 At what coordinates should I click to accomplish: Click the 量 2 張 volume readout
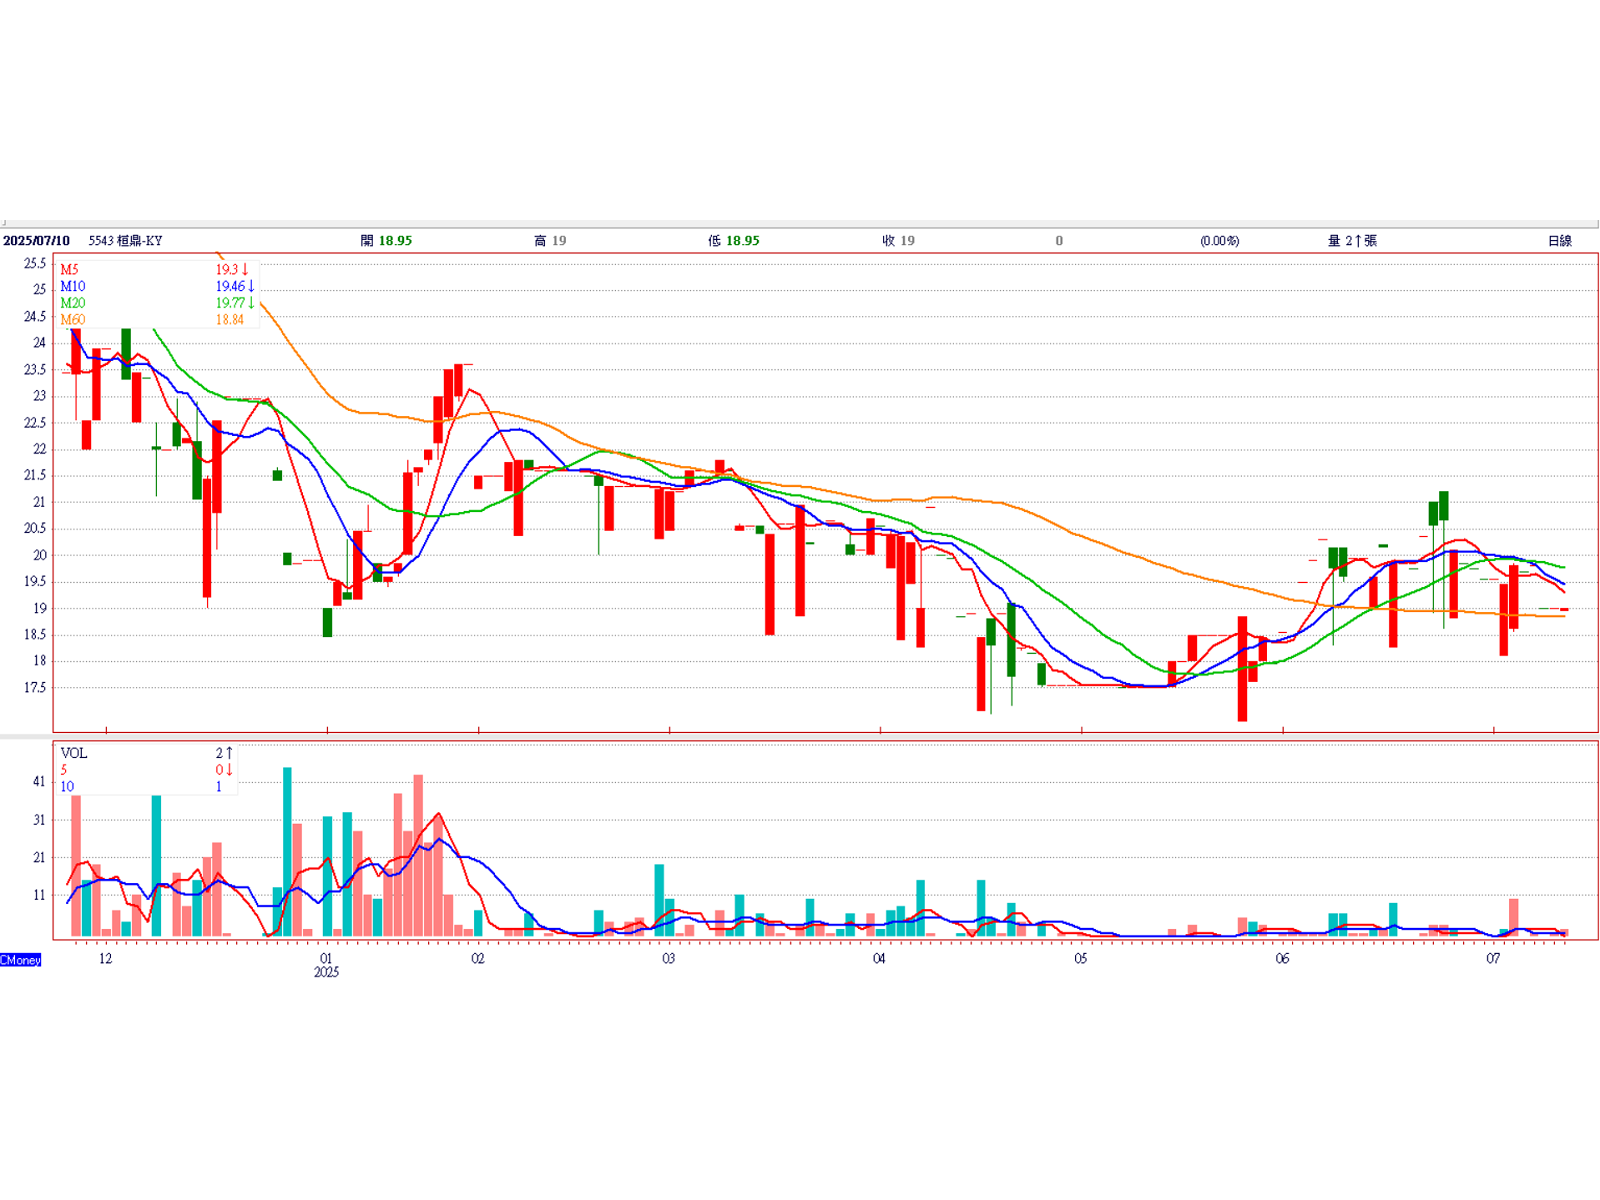[1352, 241]
